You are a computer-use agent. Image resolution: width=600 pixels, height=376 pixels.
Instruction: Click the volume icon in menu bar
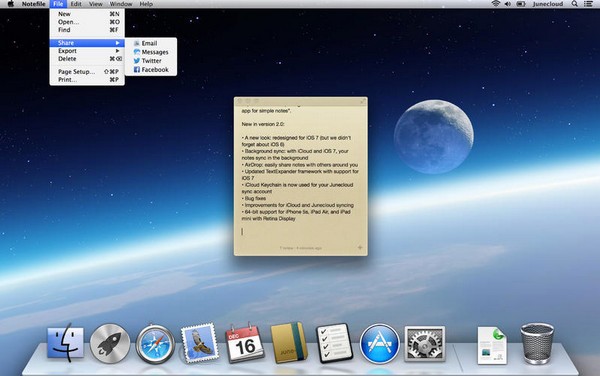pyautogui.click(x=508, y=4)
